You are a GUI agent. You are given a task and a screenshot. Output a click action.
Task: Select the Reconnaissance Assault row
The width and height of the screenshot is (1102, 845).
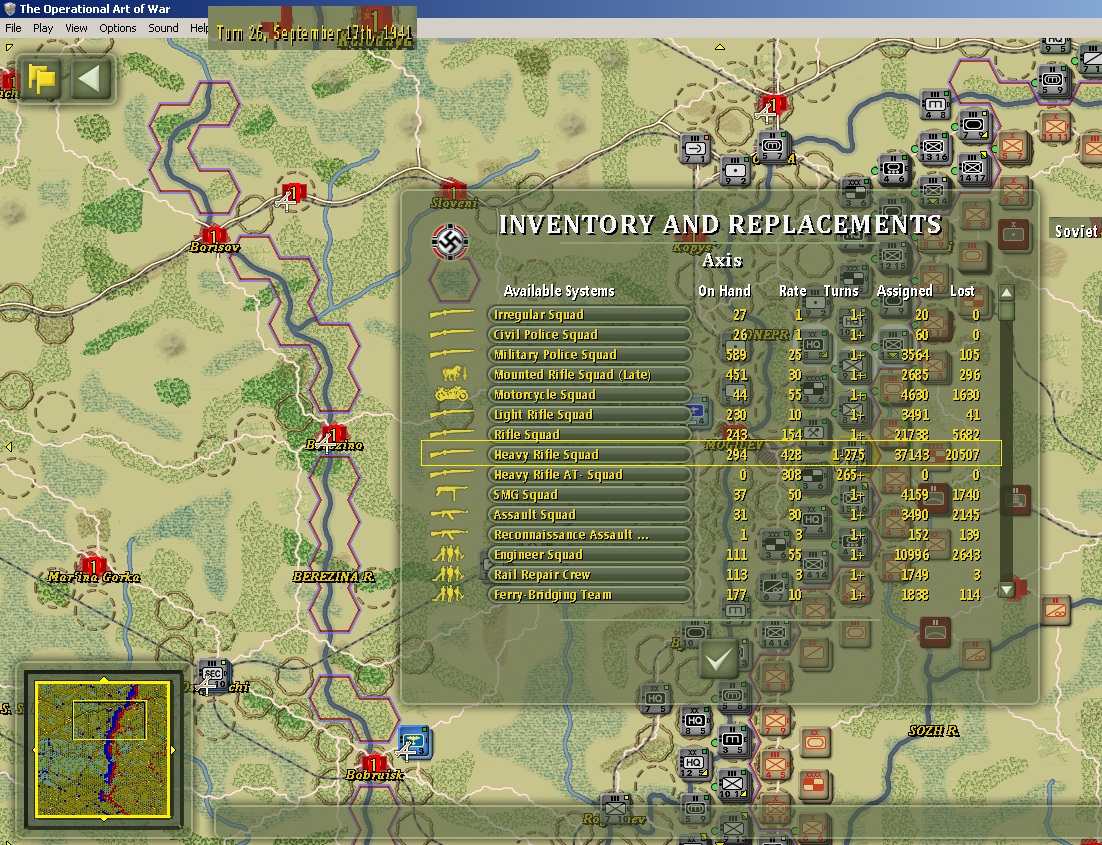tap(710, 535)
